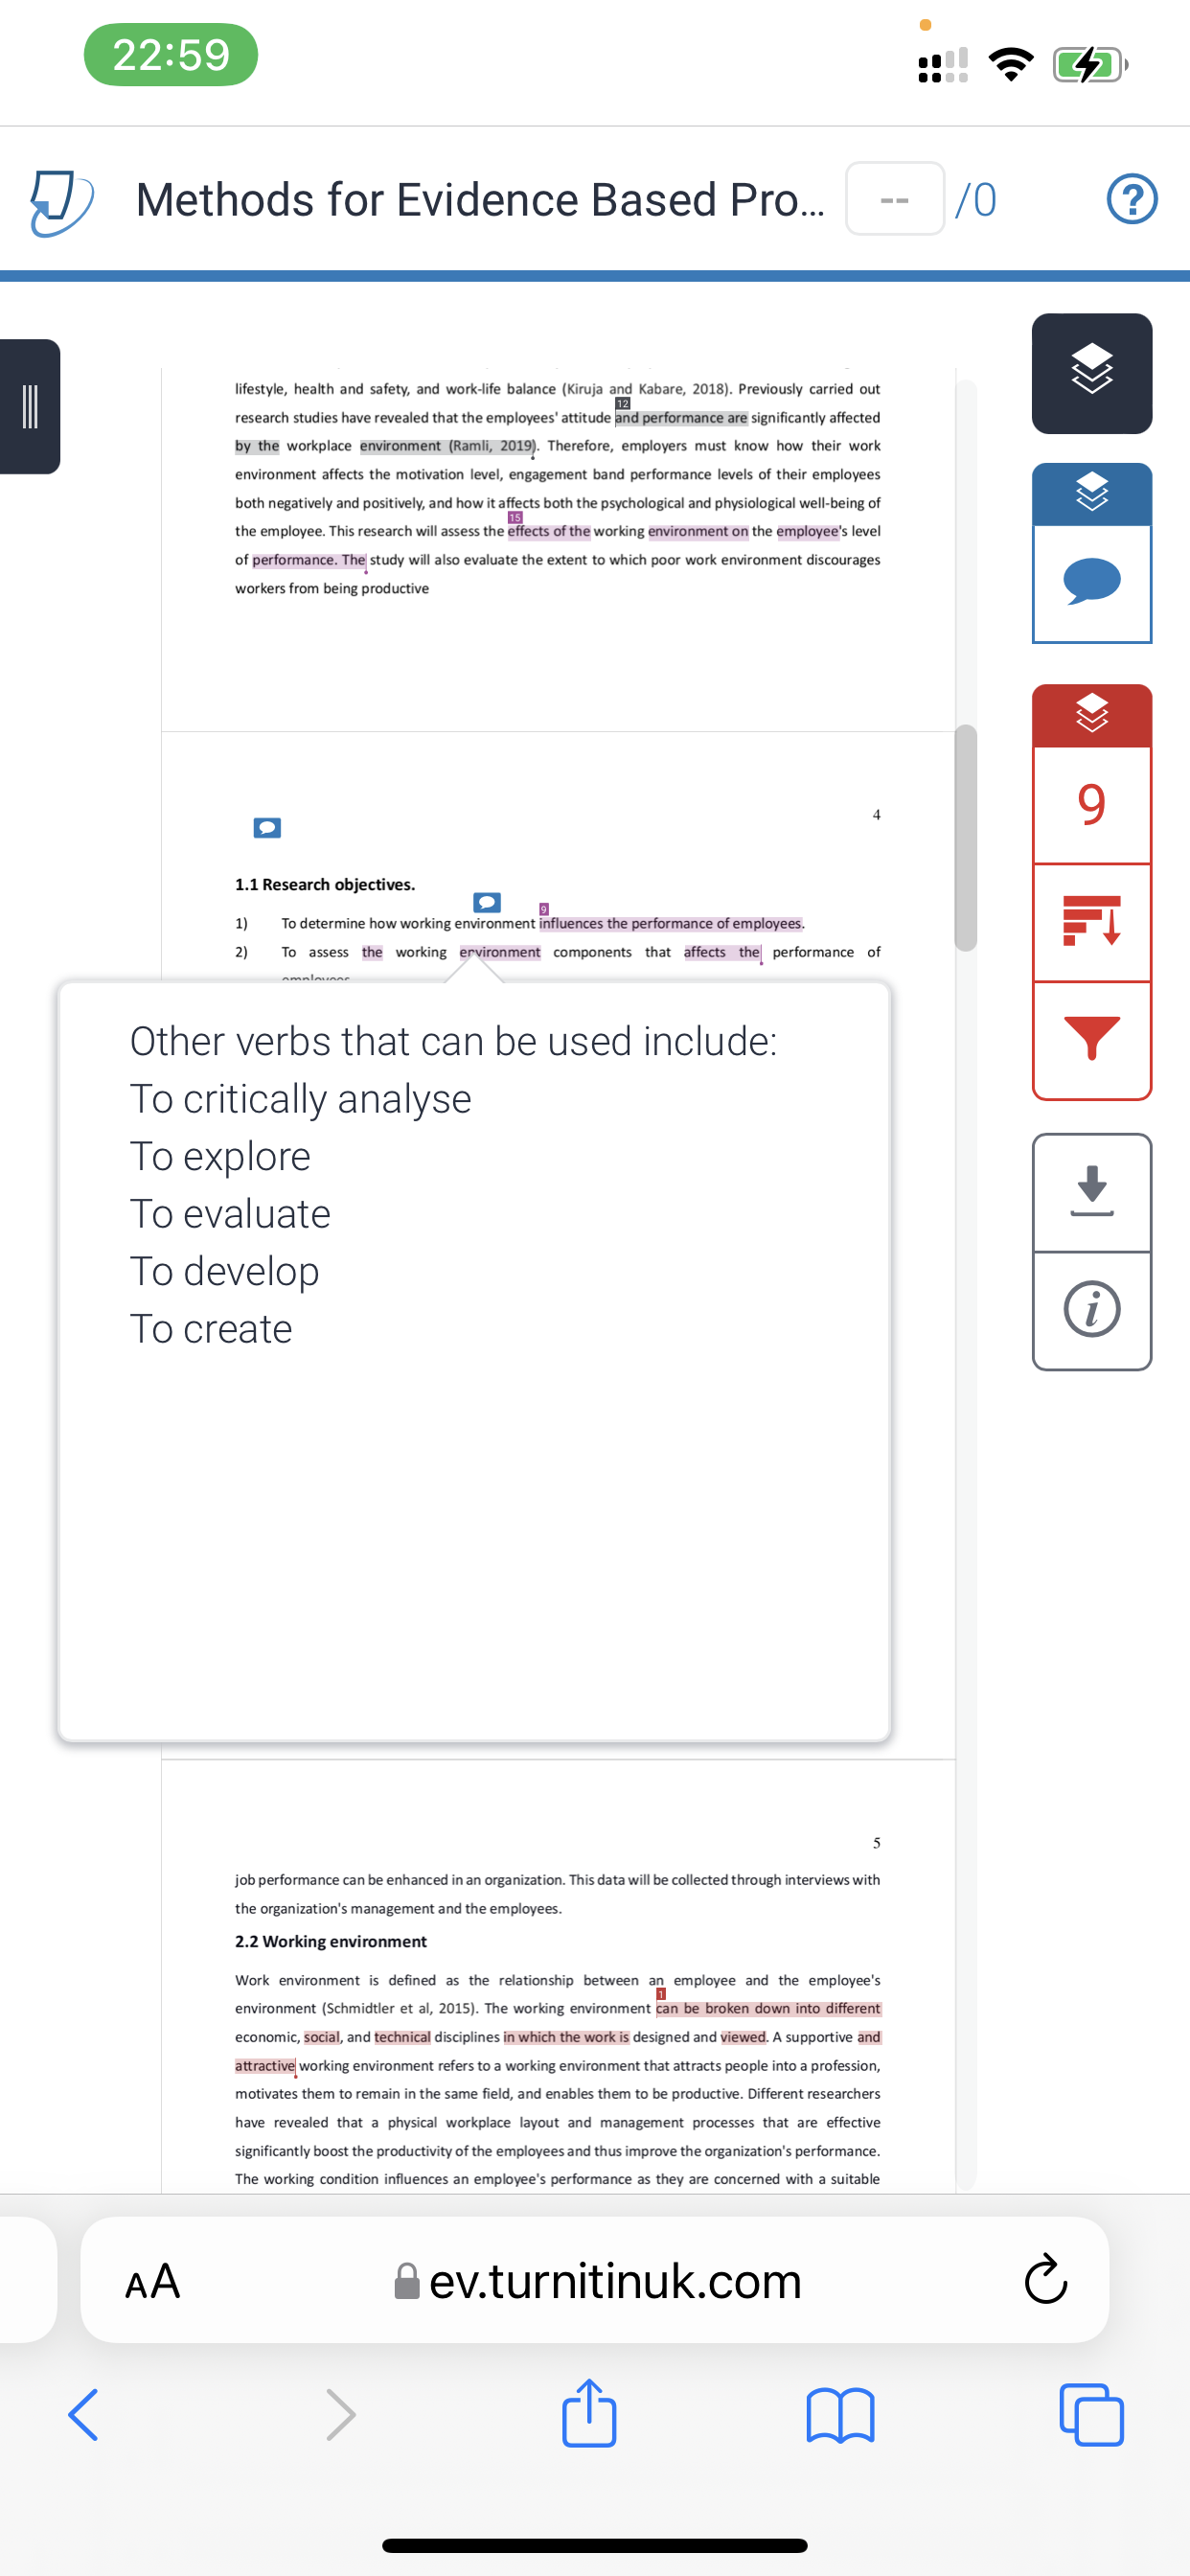Open the submission info icon

point(1091,1309)
